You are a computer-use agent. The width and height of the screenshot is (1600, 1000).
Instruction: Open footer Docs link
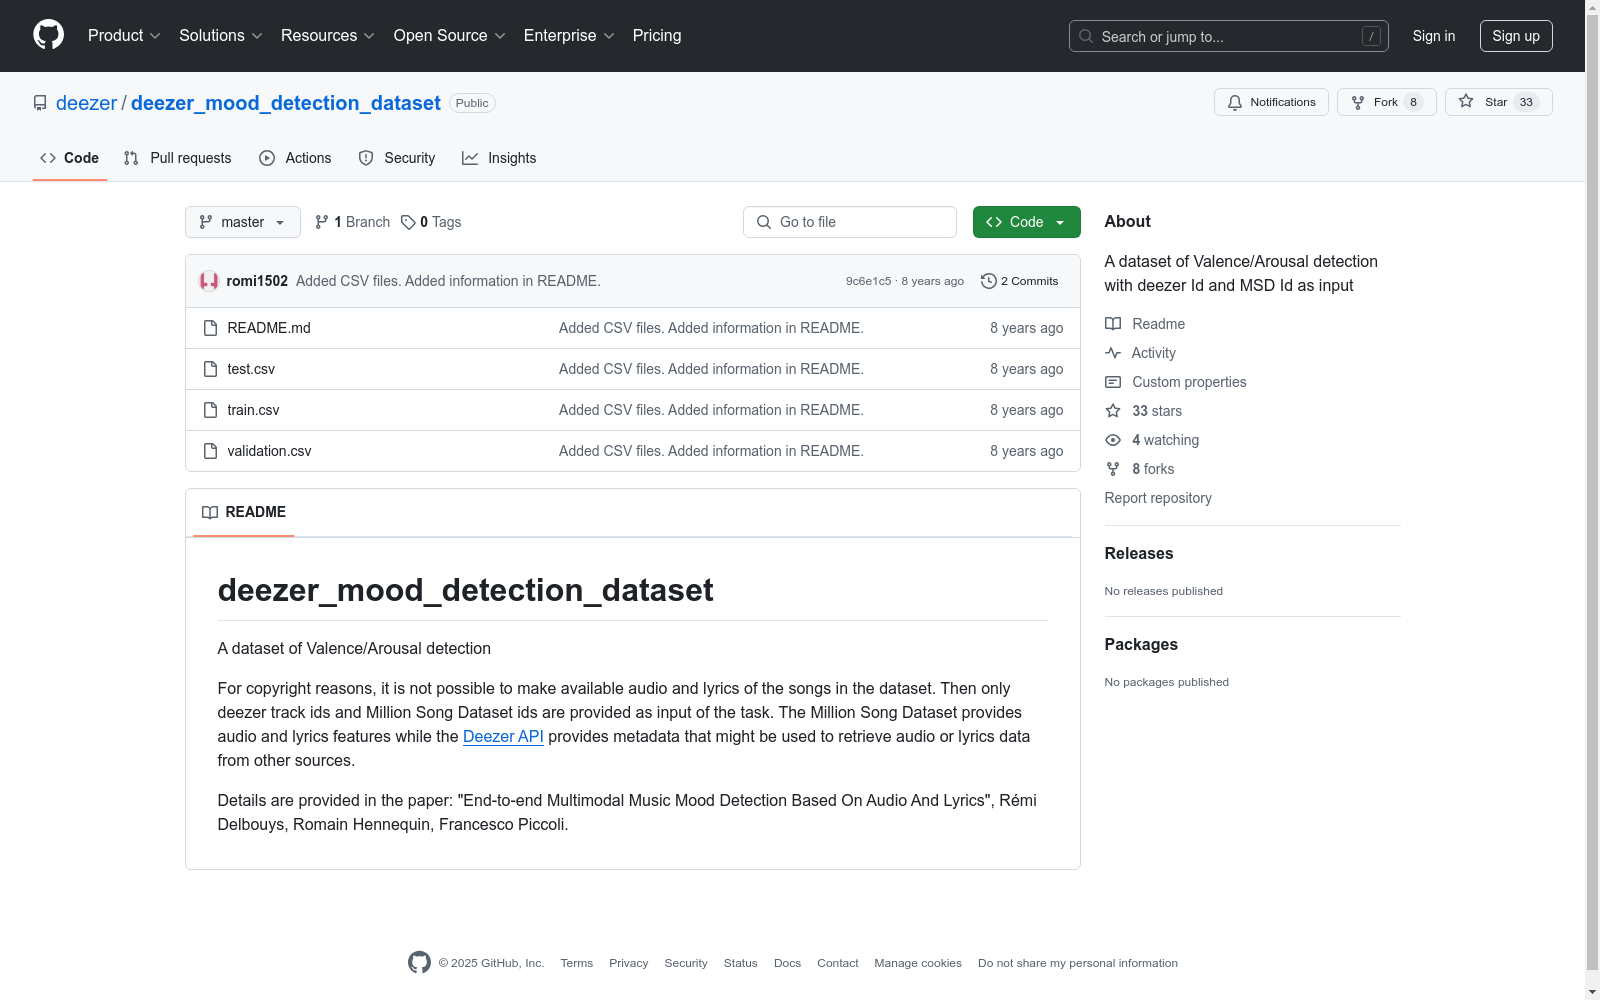(x=787, y=963)
